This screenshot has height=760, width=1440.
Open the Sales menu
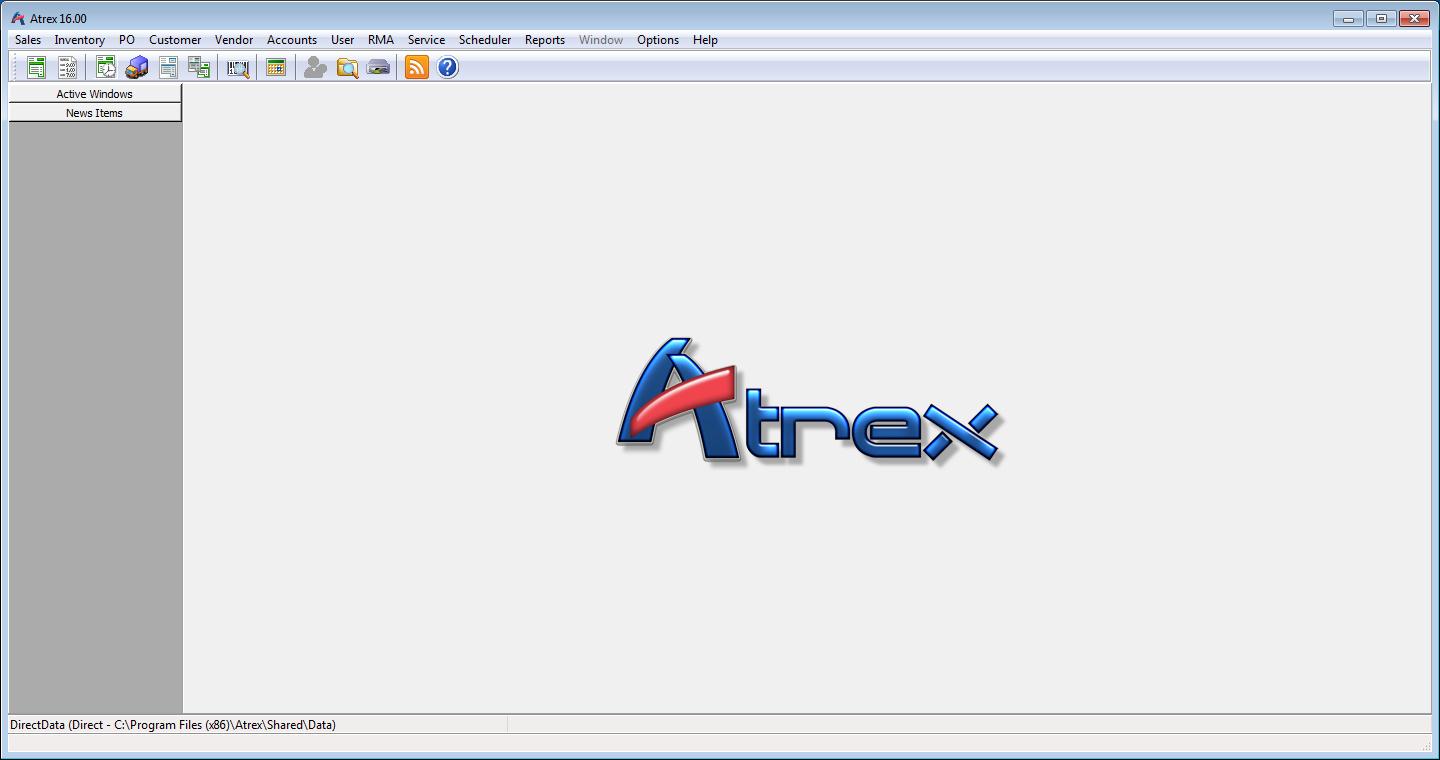27,39
